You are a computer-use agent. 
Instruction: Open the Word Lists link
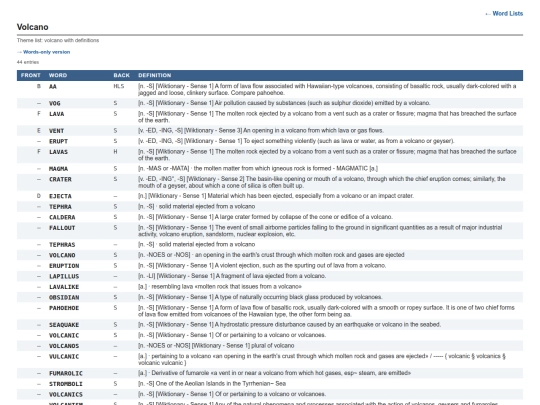[504, 14]
